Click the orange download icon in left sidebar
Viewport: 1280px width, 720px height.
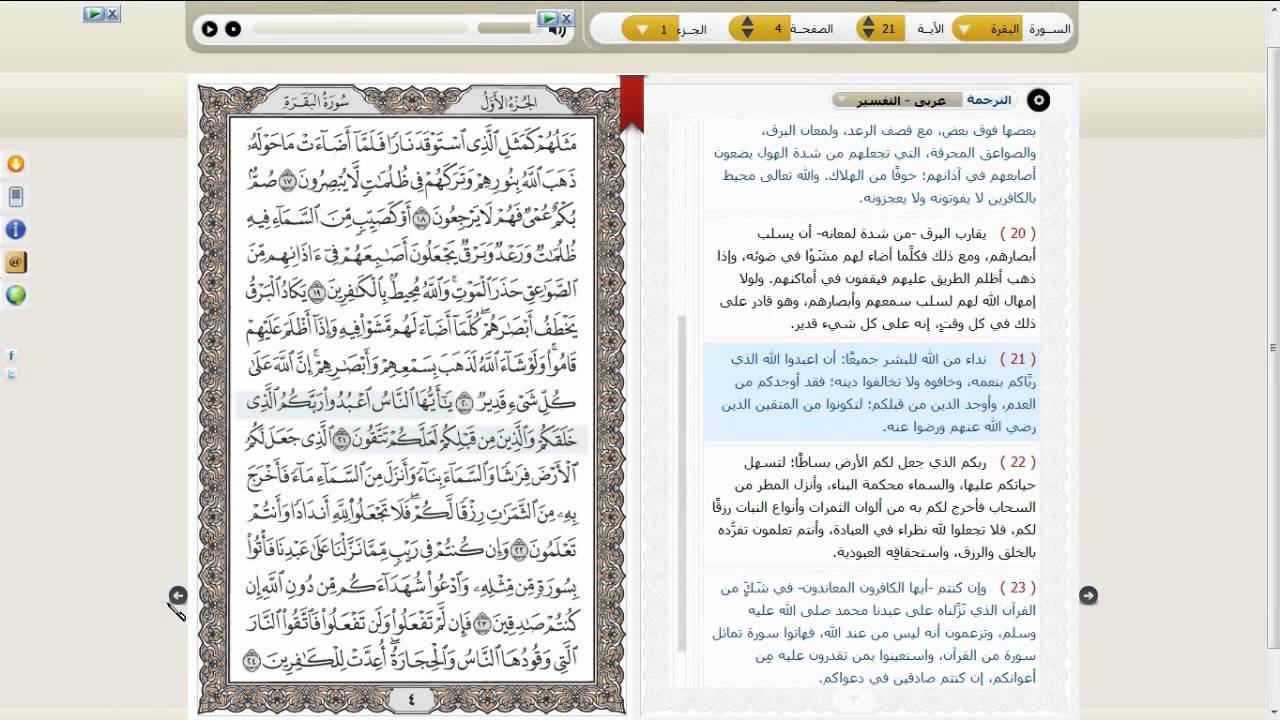pos(15,164)
